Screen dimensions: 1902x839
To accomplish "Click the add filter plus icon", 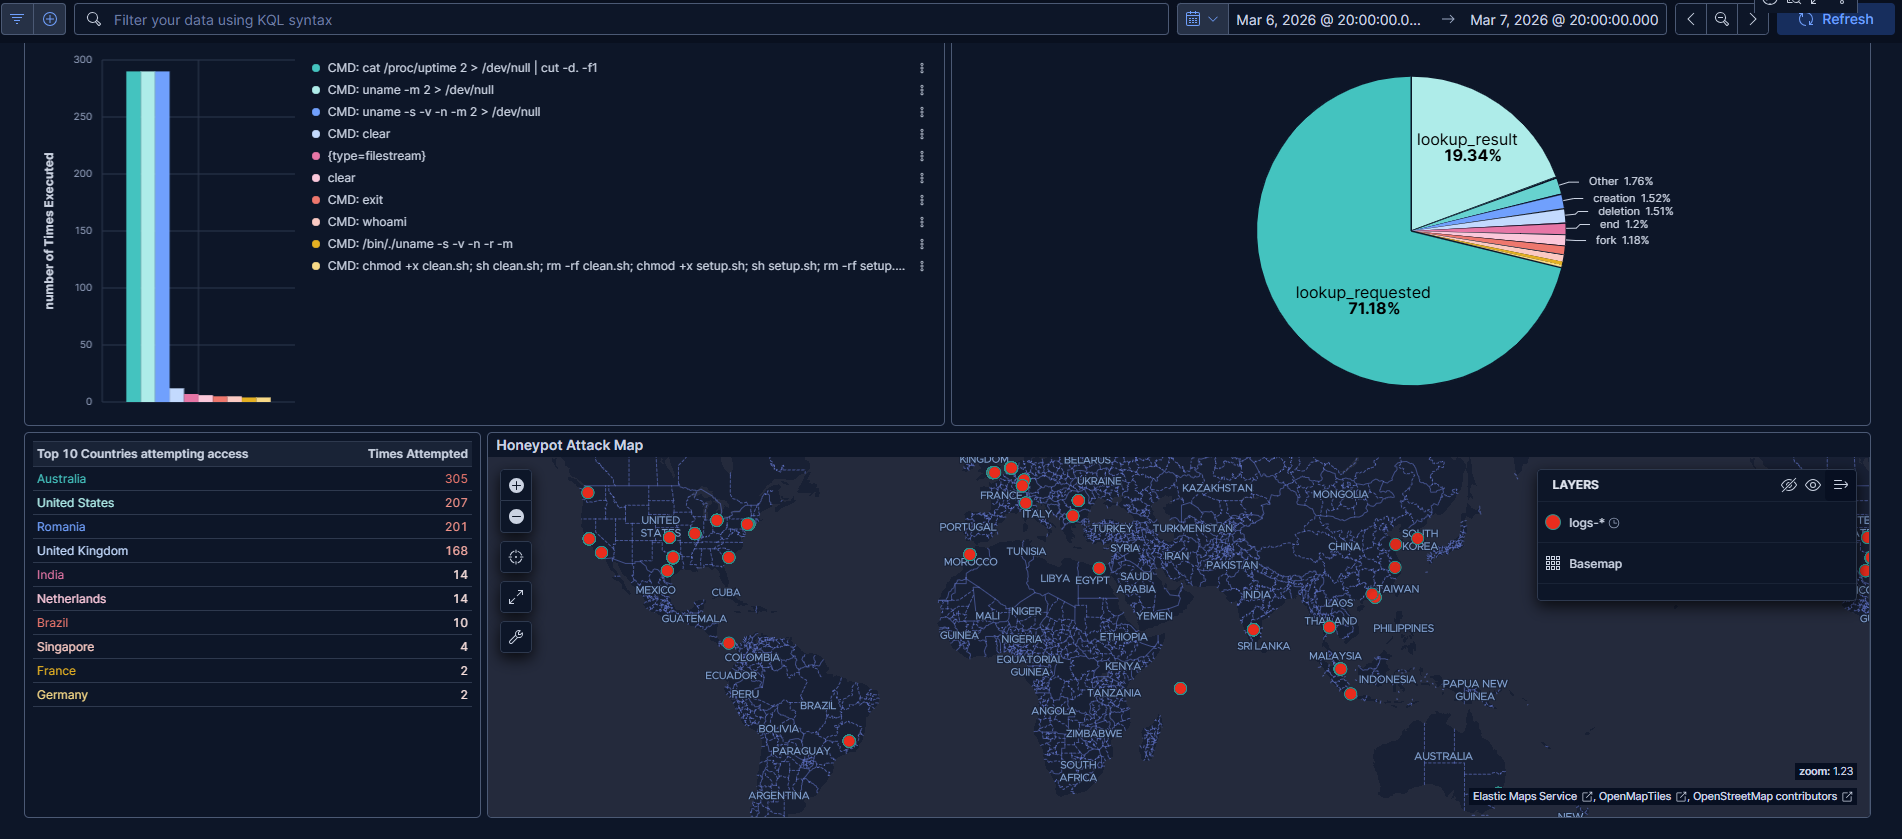I will point(50,19).
